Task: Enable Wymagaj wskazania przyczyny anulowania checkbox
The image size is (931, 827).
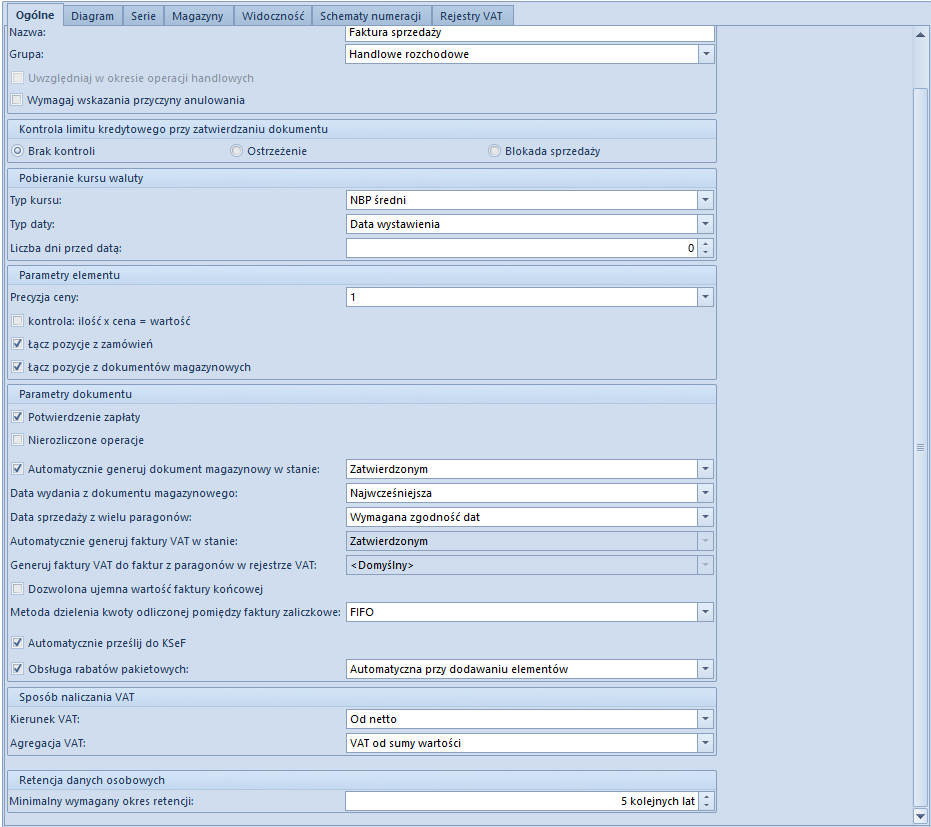Action: coord(16,100)
